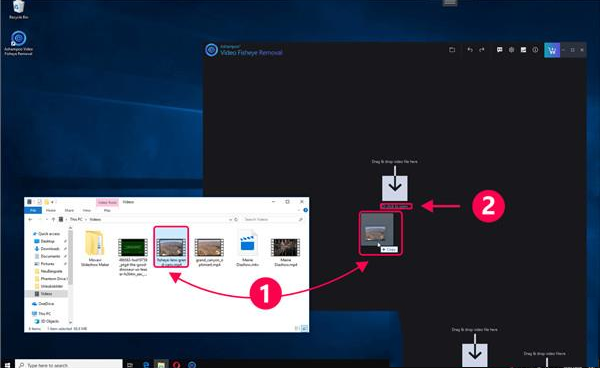Select the Meine Diashow project file

pyautogui.click(x=248, y=248)
